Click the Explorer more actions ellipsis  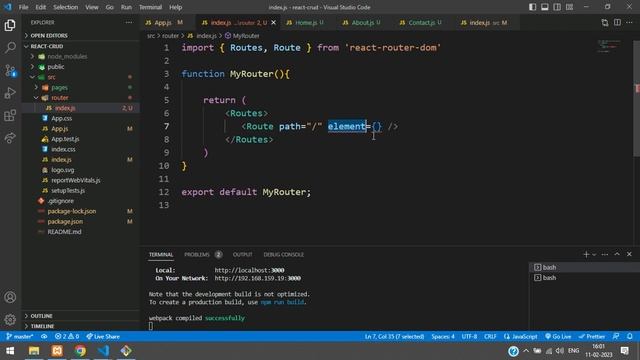(x=129, y=22)
